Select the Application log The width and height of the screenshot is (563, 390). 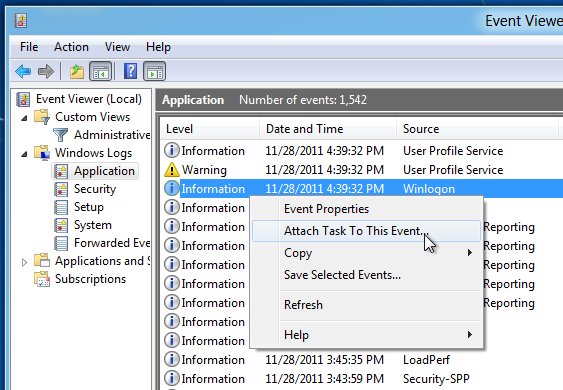(x=104, y=171)
